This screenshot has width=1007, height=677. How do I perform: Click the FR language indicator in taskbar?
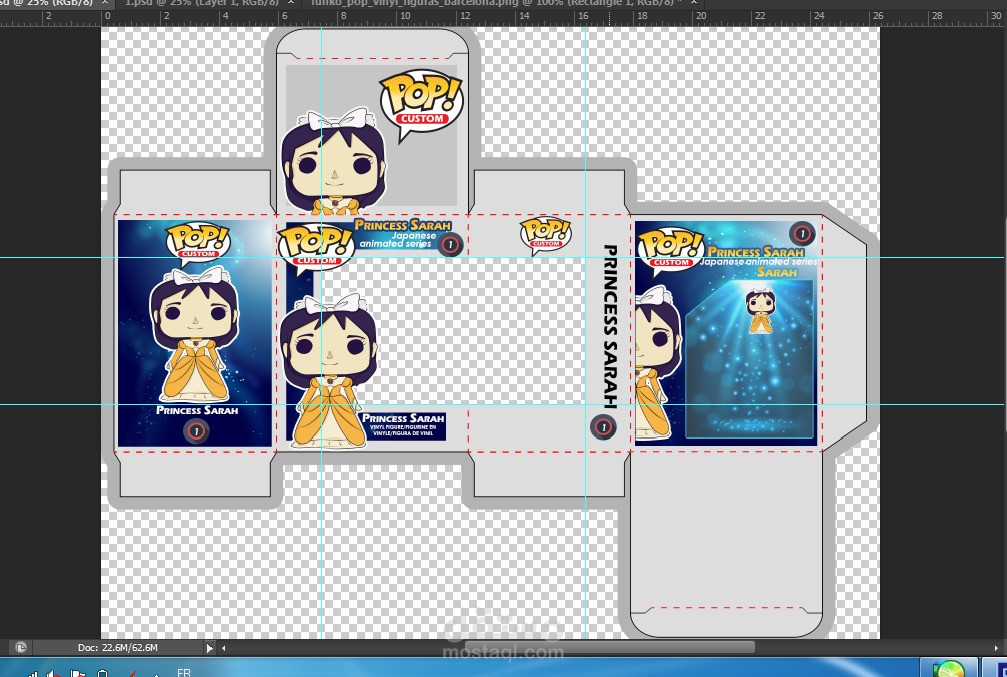pyautogui.click(x=184, y=673)
